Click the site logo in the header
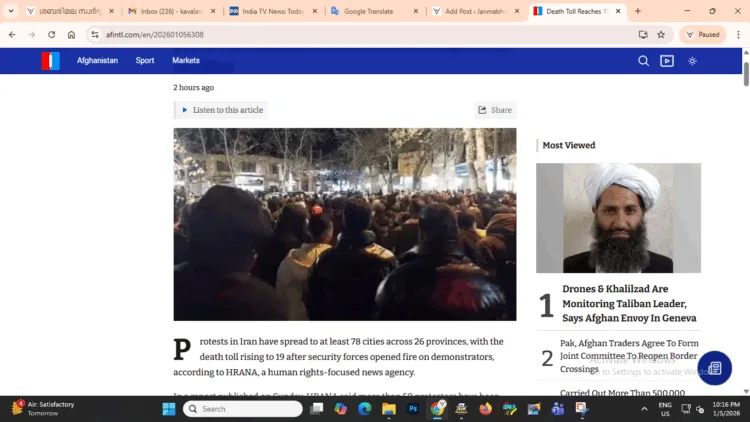The height and width of the screenshot is (422, 750). [50, 61]
